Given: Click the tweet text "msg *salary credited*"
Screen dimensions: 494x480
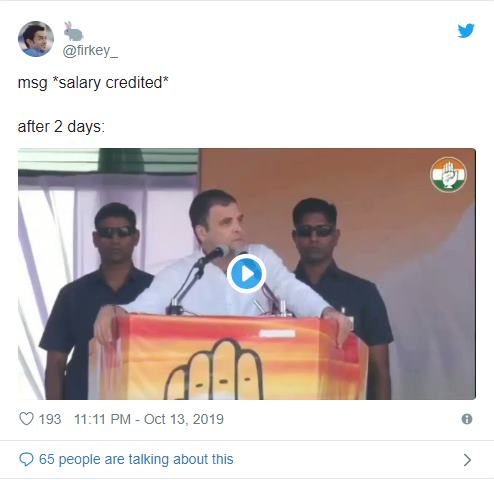Looking at the screenshot, I should pyautogui.click(x=93, y=83).
